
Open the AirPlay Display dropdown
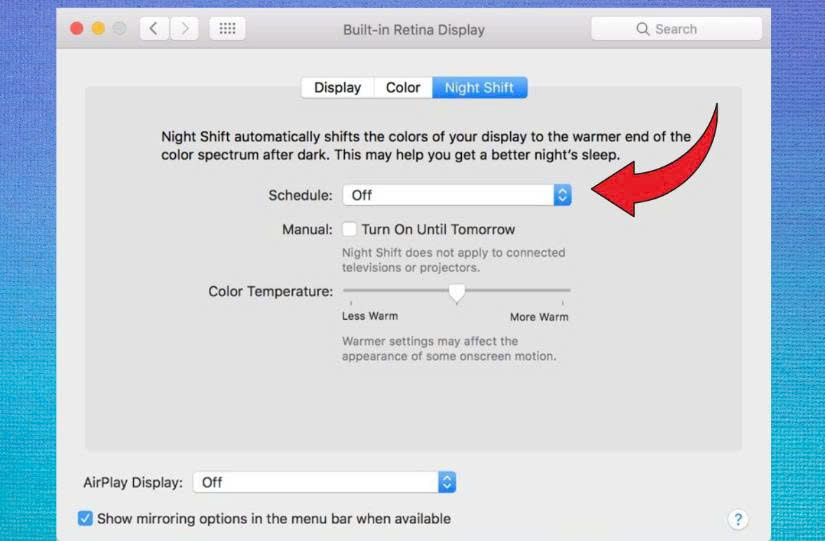324,482
